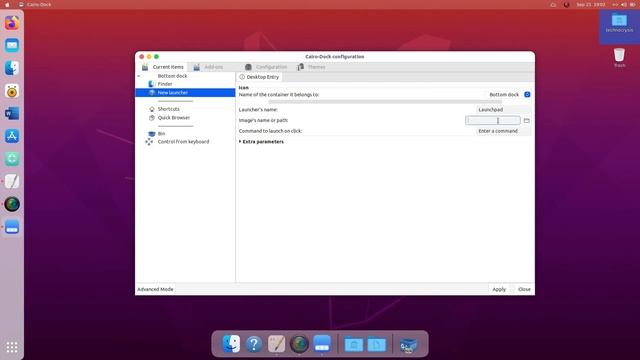The width and height of the screenshot is (640, 360).
Task: Open the technocrysis folder on the desktop
Action: (619, 23)
